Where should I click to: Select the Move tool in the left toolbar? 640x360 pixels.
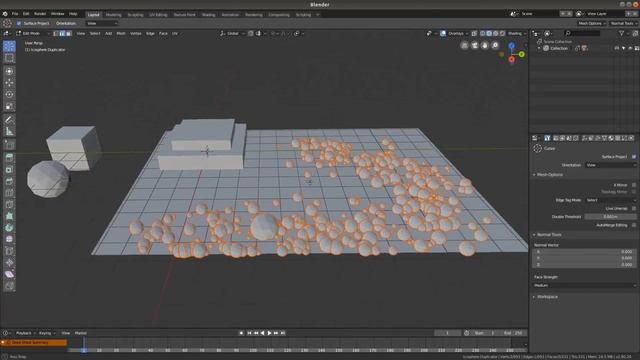click(9, 83)
